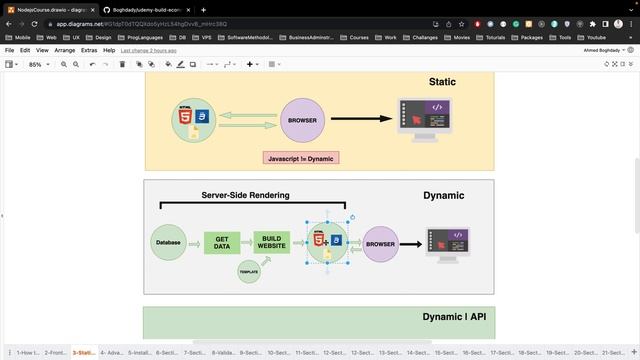Click the globe language icon
The height and width of the screenshot is (360, 640).
[x=631, y=50]
